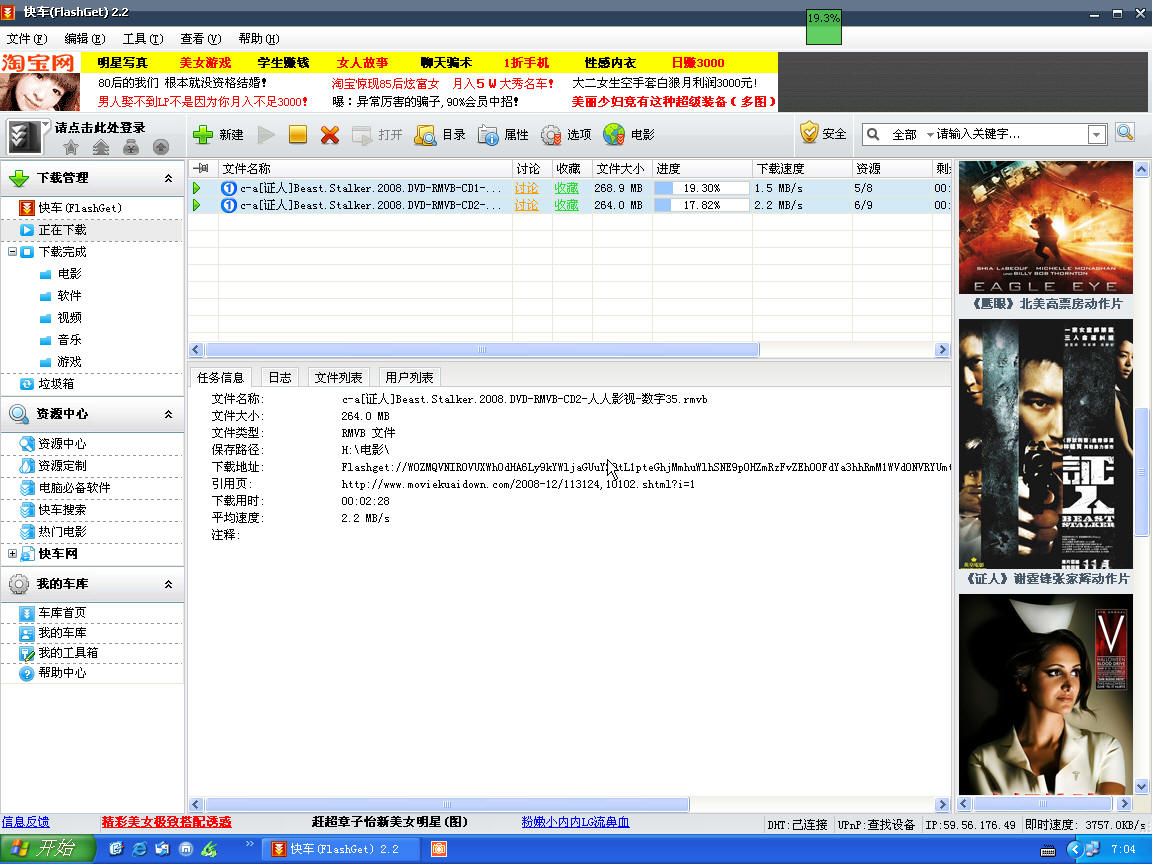Open the 帮助 menu
The image size is (1152, 864).
pyautogui.click(x=259, y=39)
